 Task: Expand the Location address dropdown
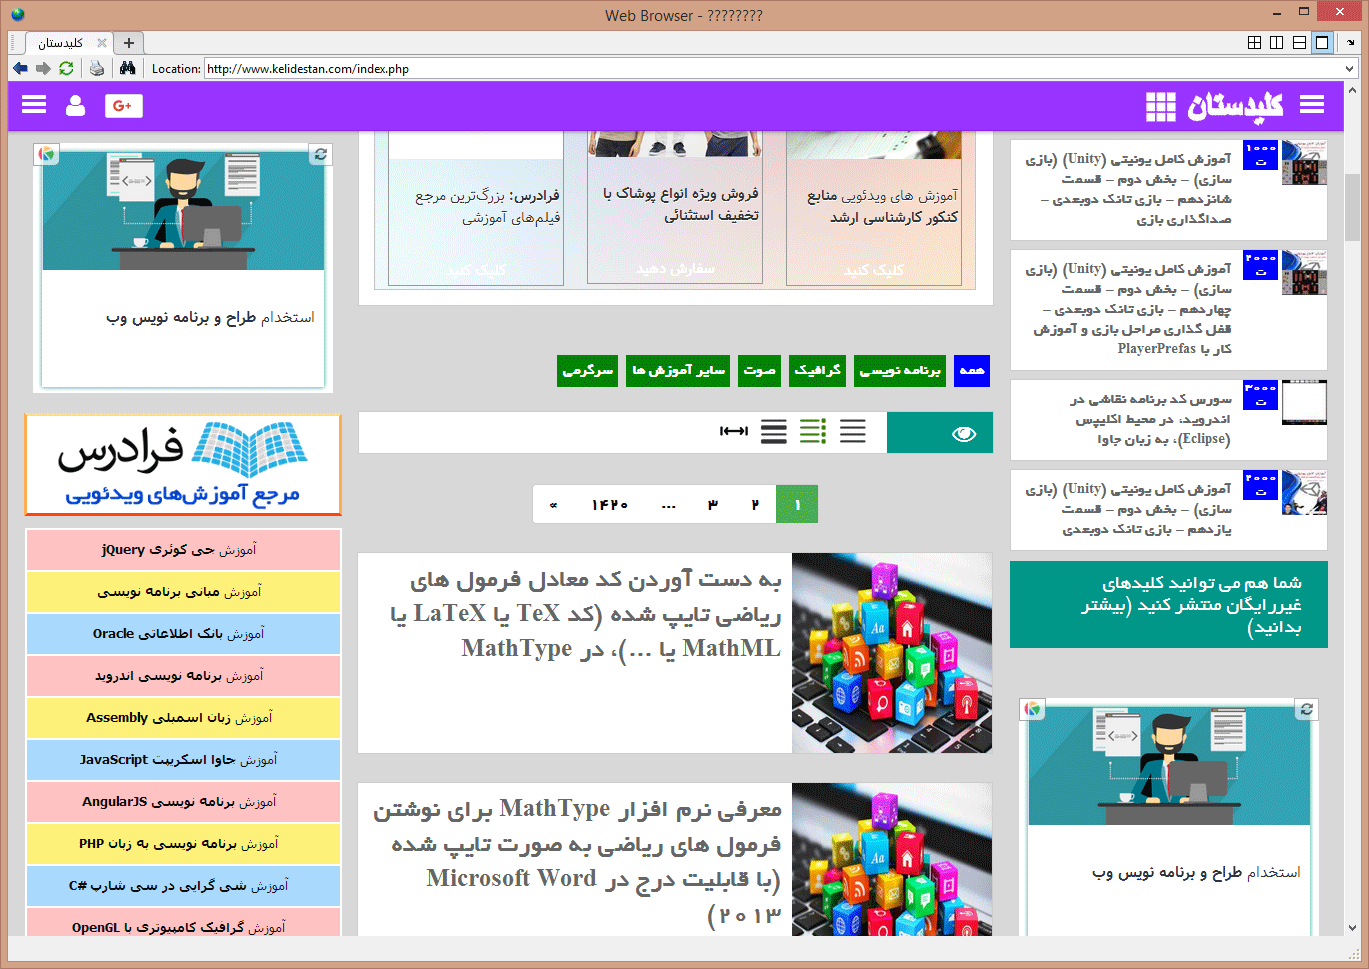tap(1350, 69)
